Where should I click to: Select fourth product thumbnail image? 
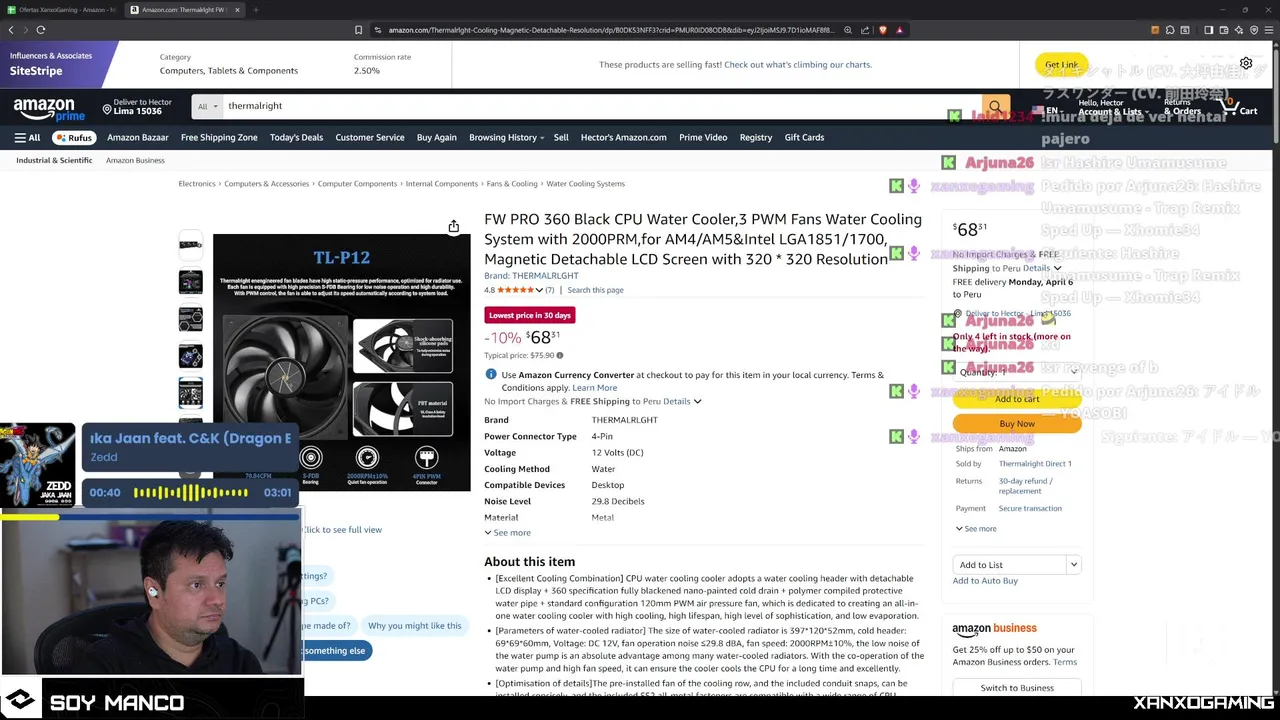pos(190,355)
